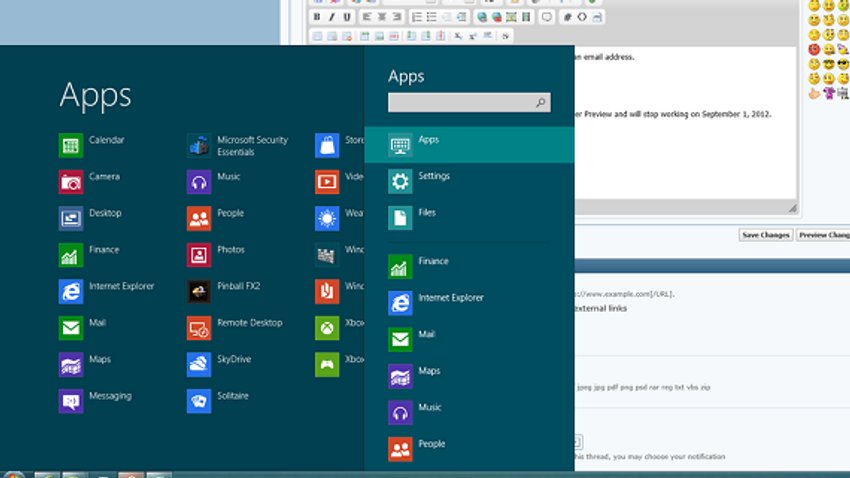Insert a link using the globe icon

481,17
